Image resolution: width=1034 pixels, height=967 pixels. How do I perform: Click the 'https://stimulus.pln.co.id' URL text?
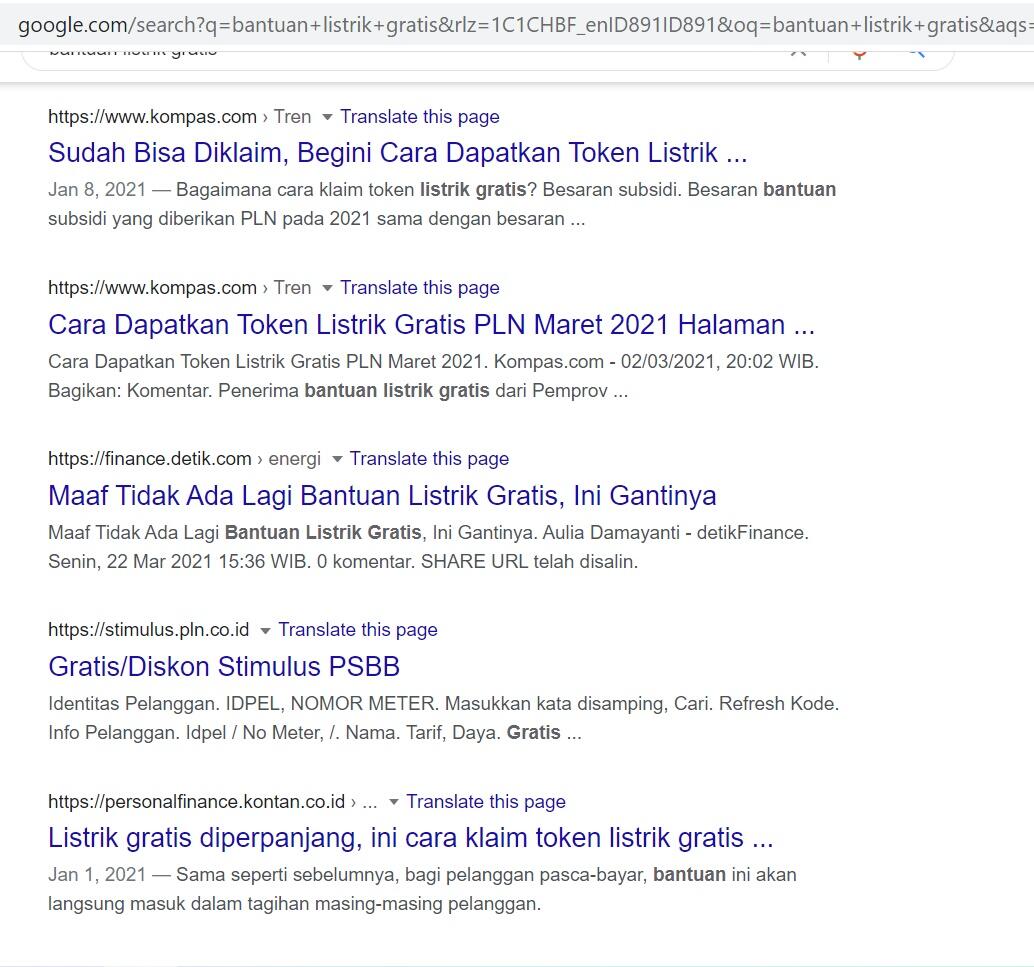[148, 629]
